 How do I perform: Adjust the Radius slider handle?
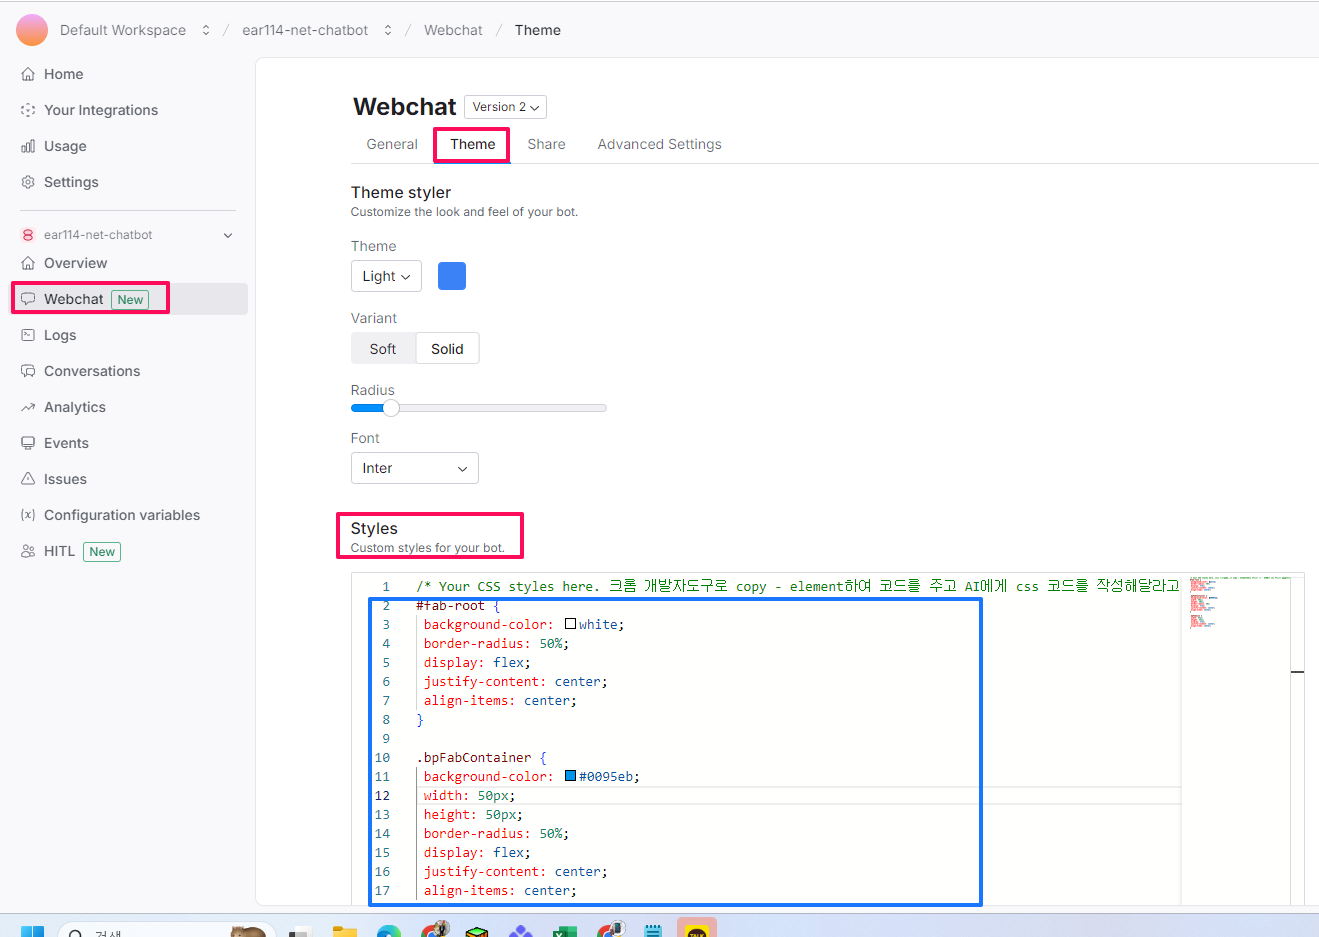tap(391, 408)
